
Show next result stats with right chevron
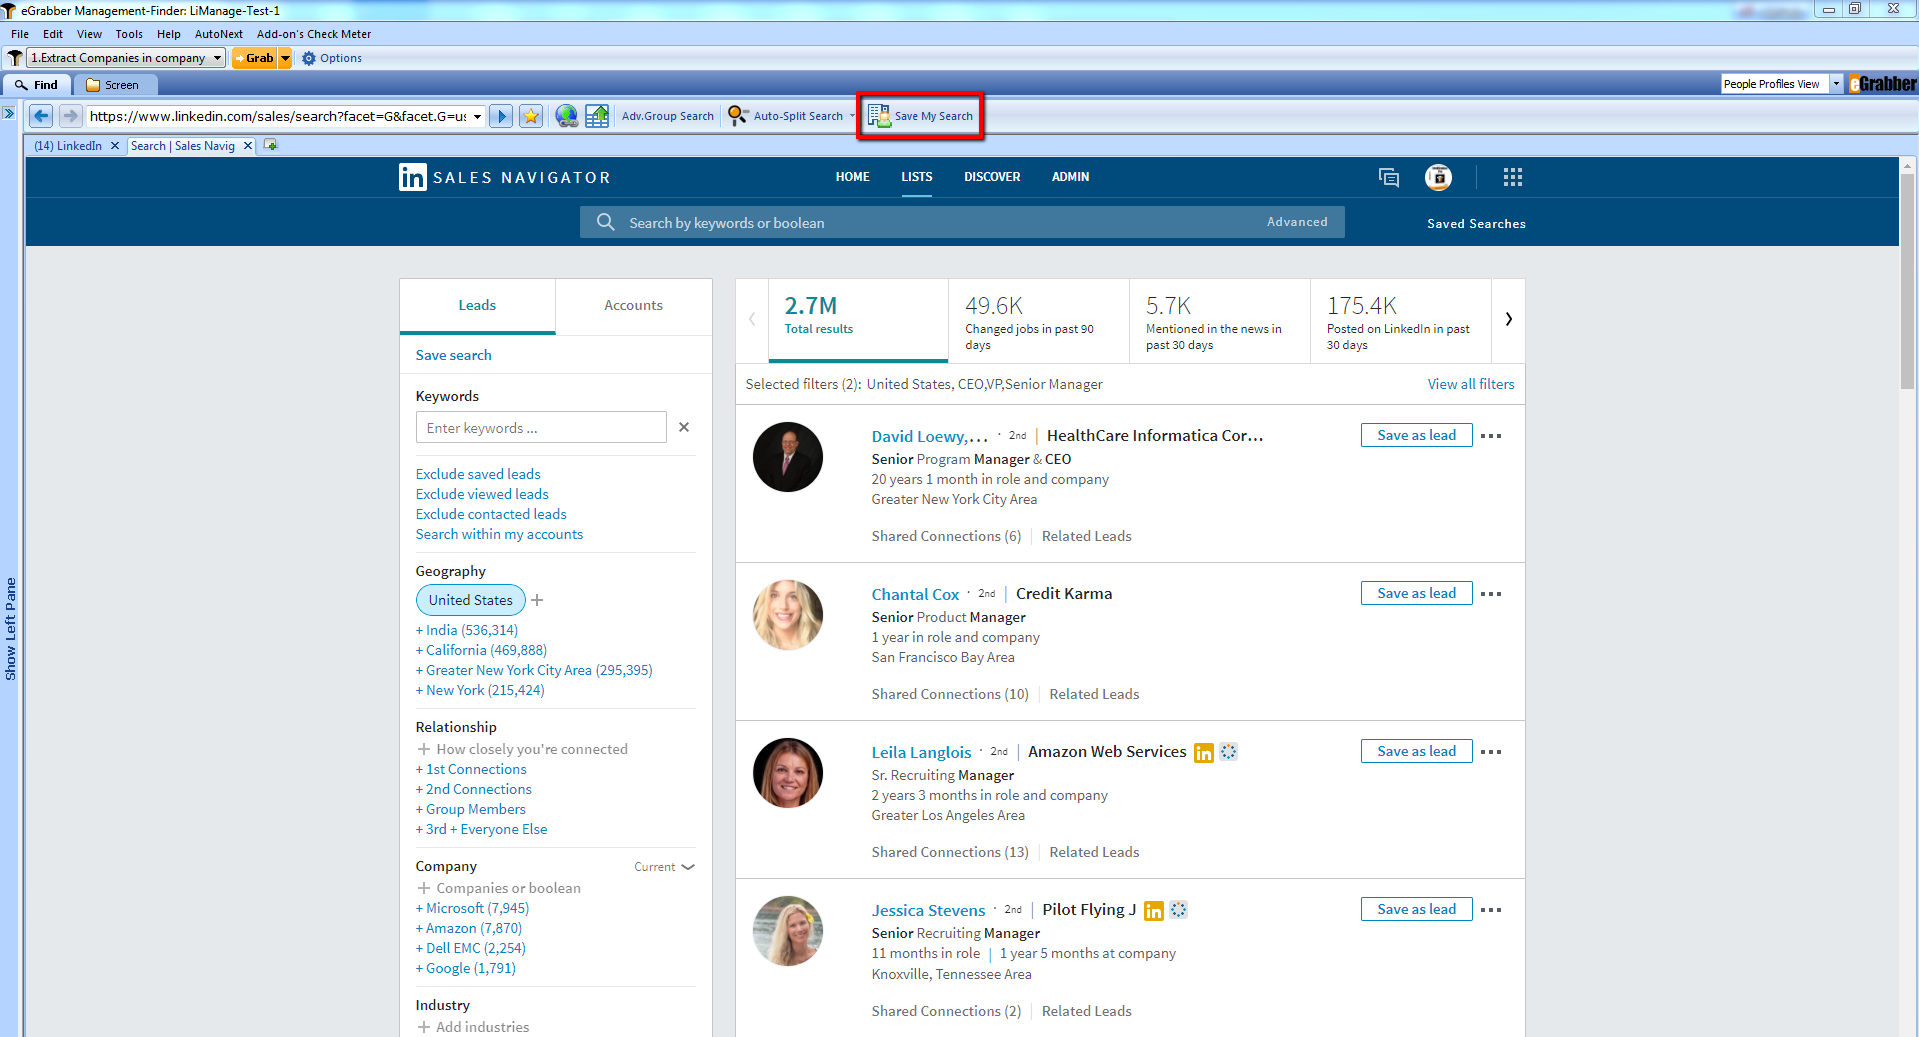coord(1508,319)
